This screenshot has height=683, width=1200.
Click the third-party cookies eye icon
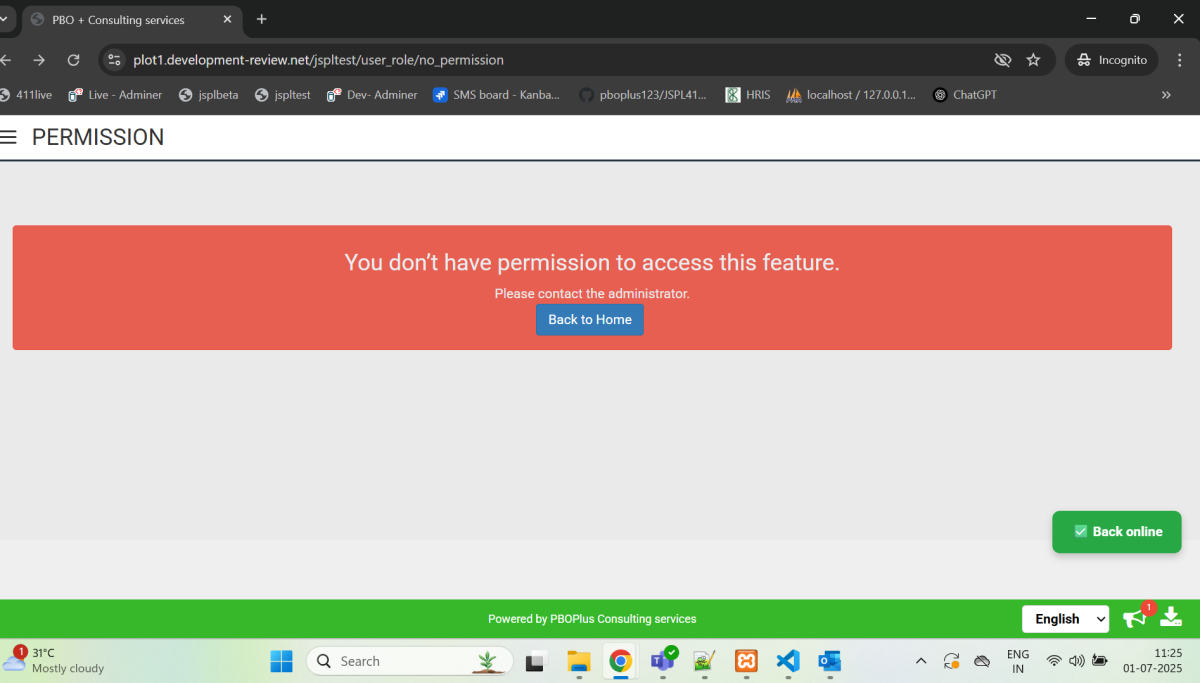[x=1002, y=60]
